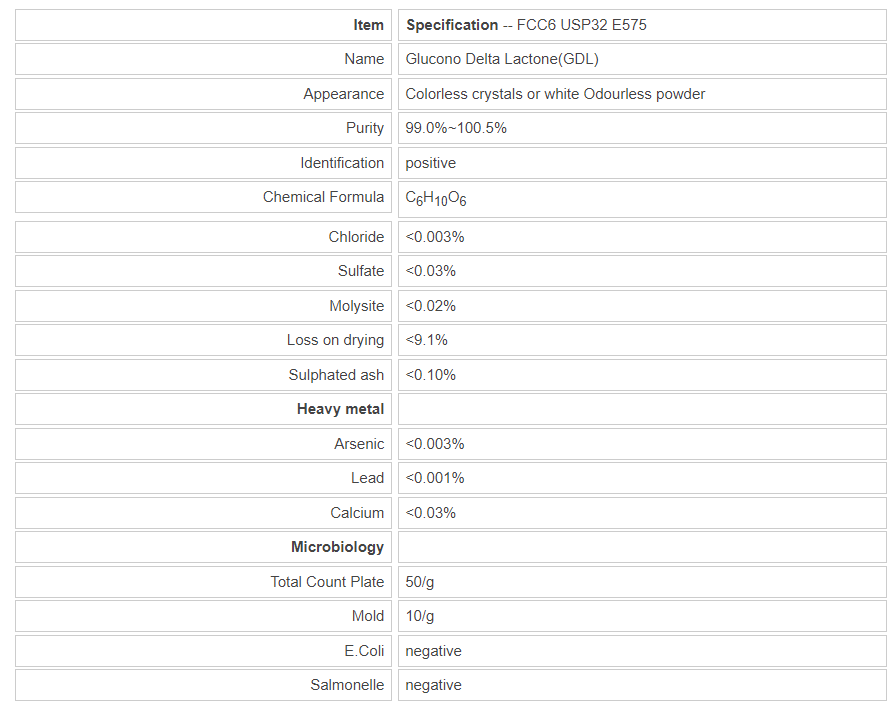Click the Item header cell

click(368, 25)
